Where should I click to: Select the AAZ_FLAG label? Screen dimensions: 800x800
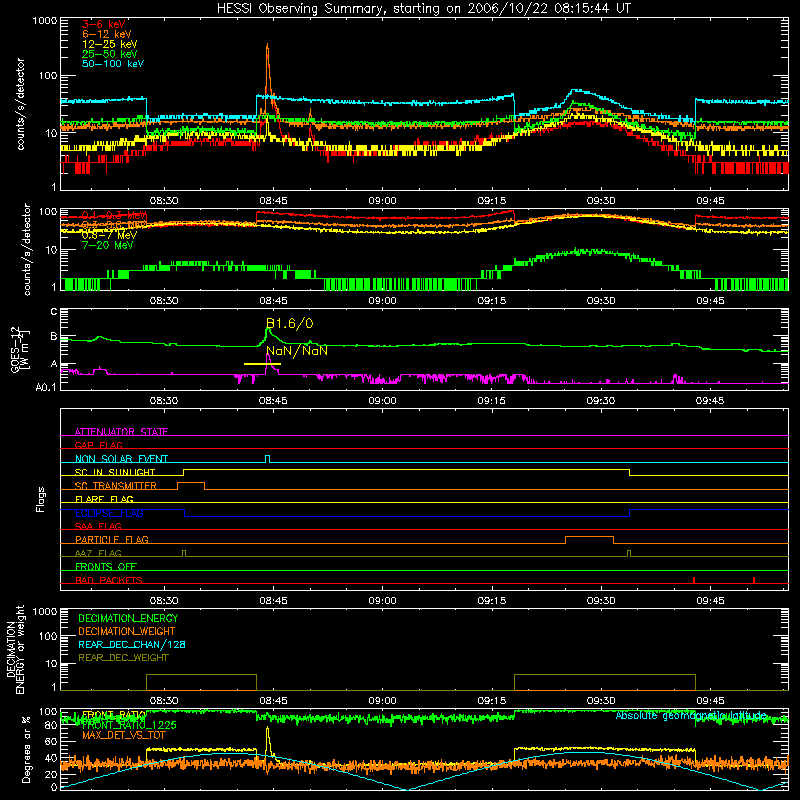98,553
